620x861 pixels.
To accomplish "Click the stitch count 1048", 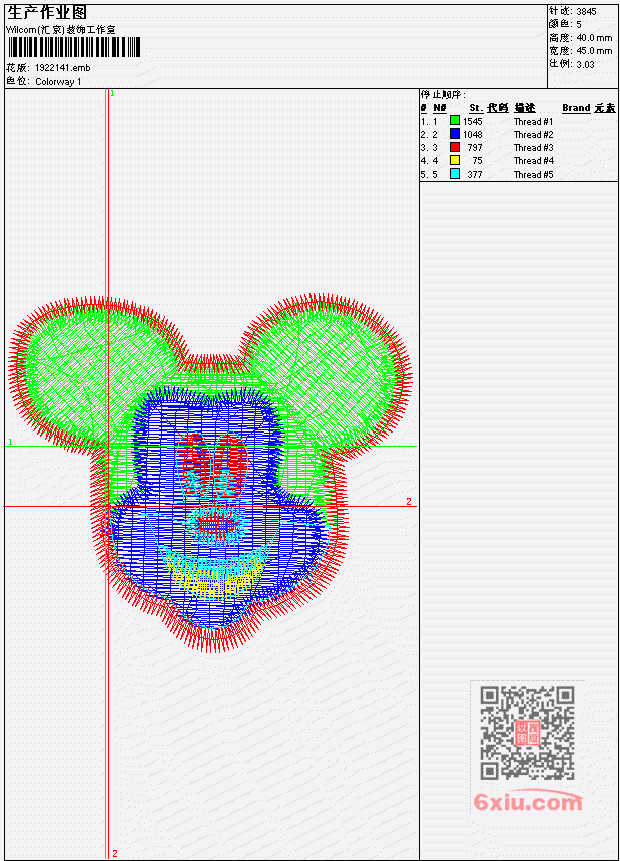I will 472,135.
